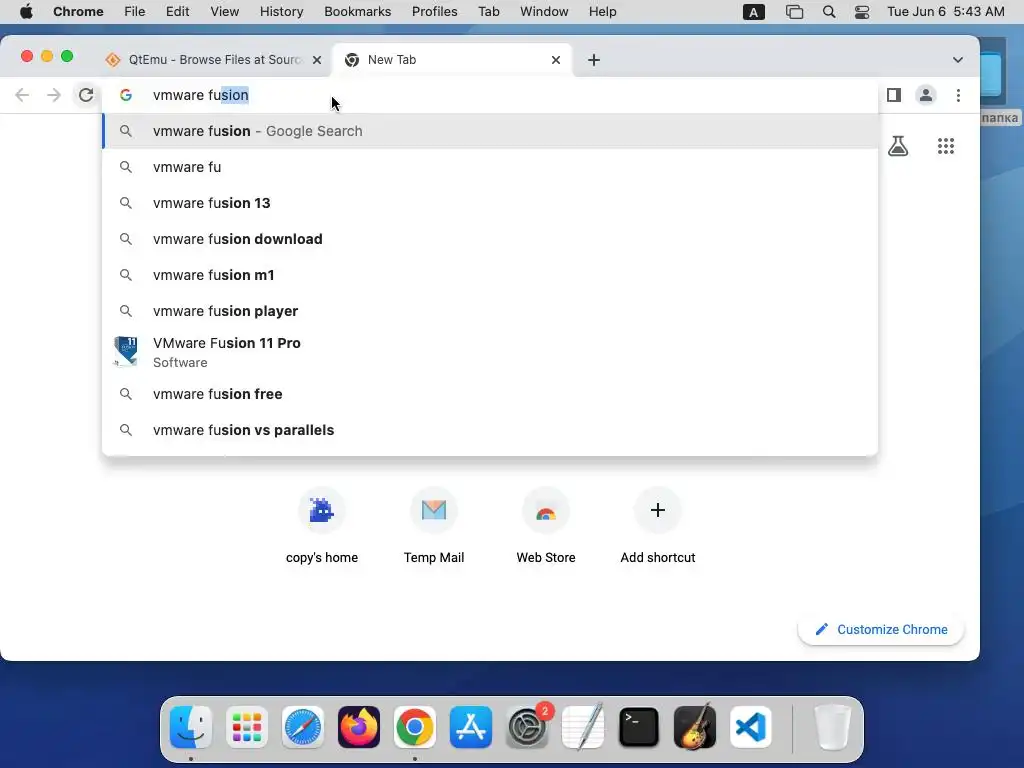
Task: Choose 'vmware fusion - Google Search' suggestion
Action: click(490, 131)
